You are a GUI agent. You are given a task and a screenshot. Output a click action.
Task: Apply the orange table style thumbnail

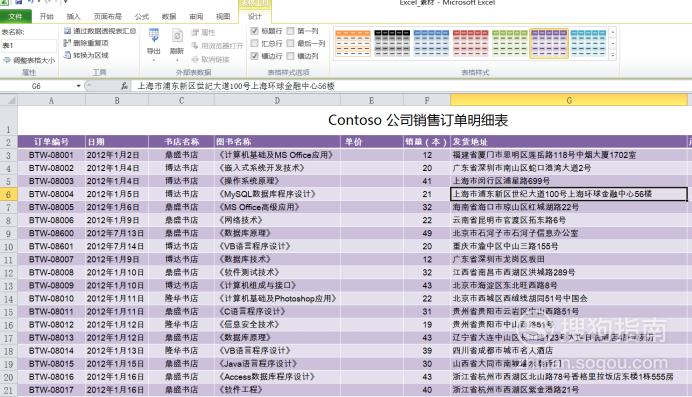tap(353, 43)
